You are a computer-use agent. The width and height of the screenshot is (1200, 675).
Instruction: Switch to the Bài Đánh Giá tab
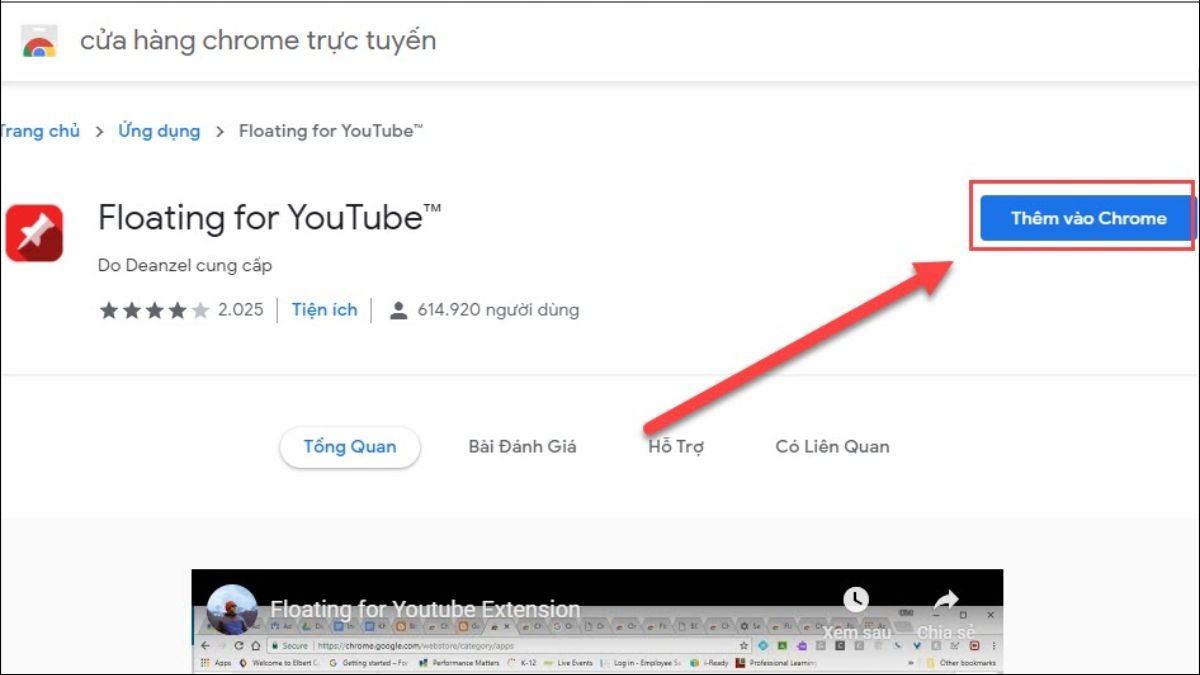click(x=522, y=447)
